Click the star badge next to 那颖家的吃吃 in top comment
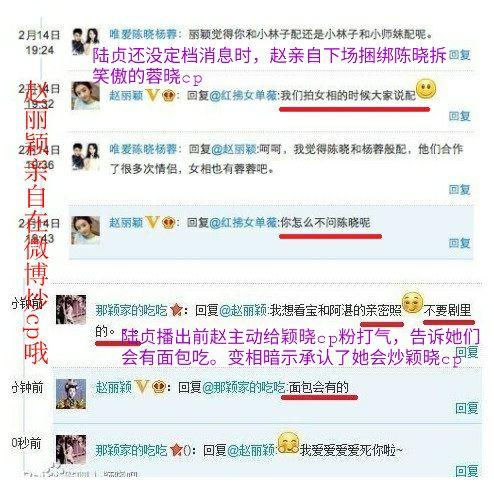Screen dimensions: 494x486 [176, 311]
